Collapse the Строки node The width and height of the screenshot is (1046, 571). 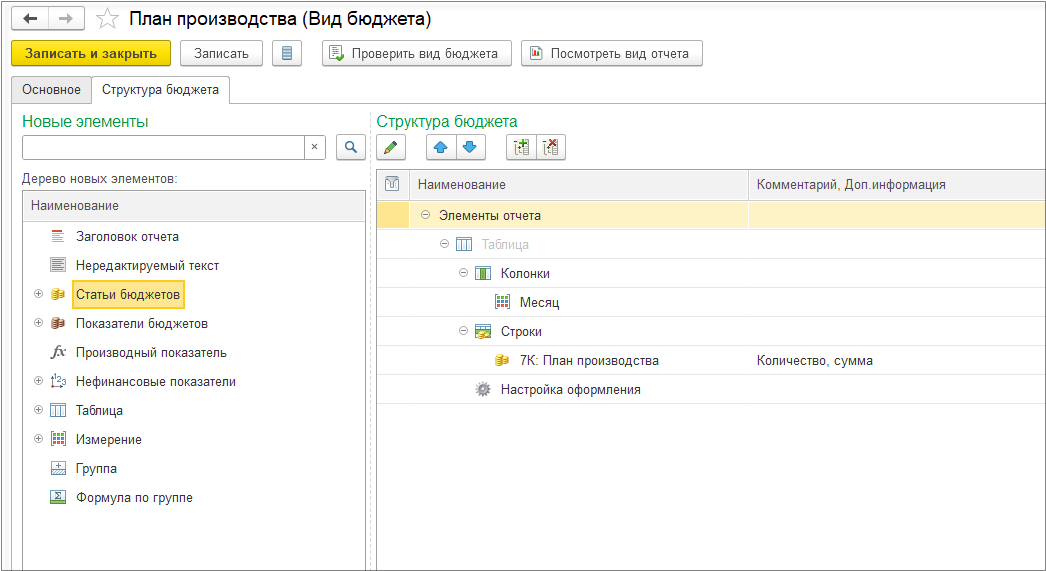[x=463, y=331]
